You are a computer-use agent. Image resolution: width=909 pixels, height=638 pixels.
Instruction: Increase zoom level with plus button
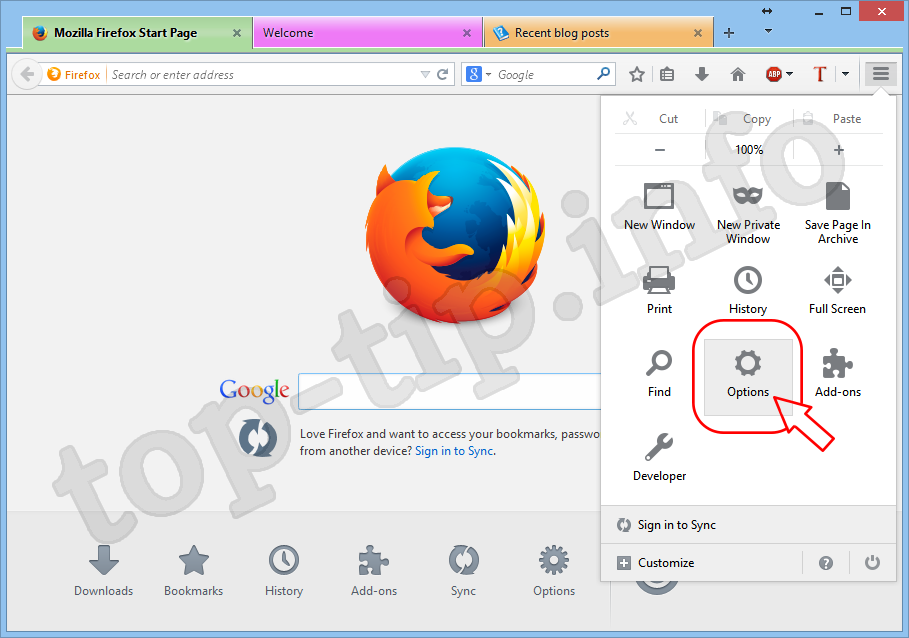point(838,150)
